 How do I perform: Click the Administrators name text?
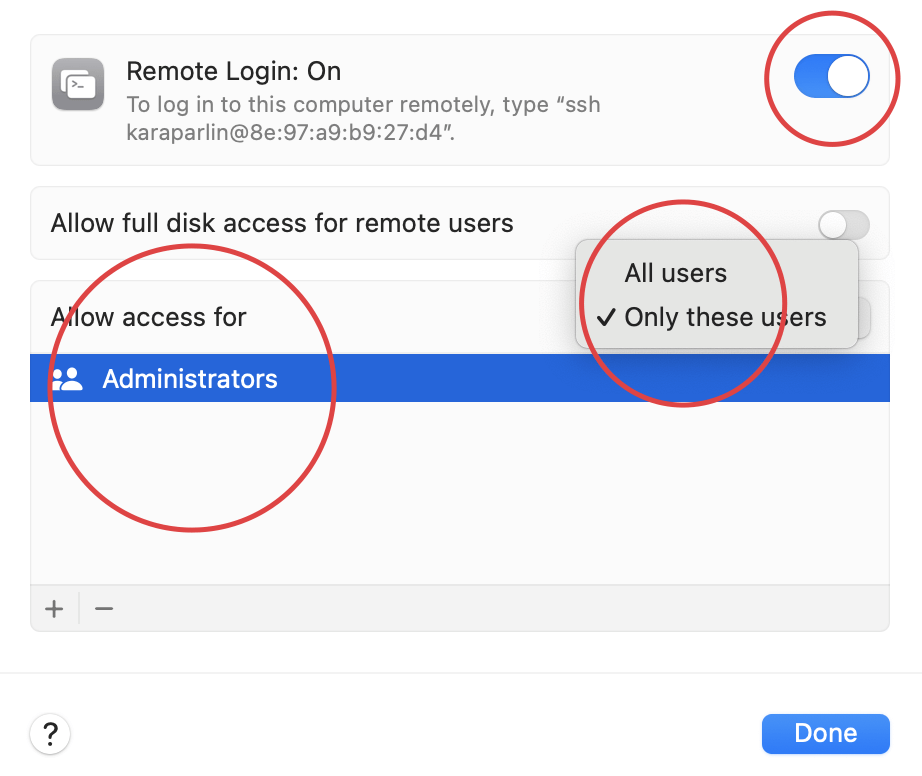click(x=190, y=379)
